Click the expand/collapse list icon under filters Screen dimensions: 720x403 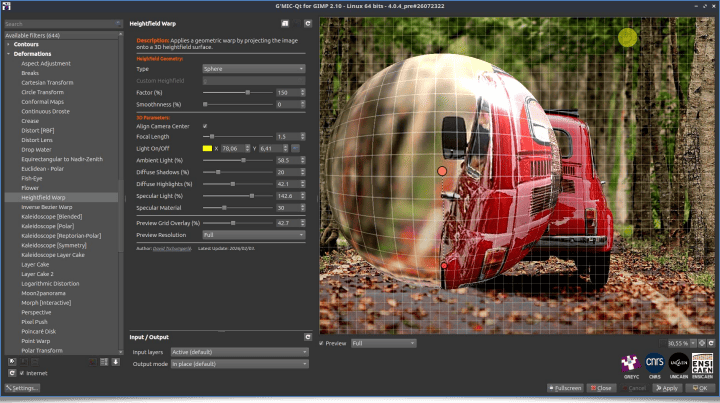tap(104, 362)
